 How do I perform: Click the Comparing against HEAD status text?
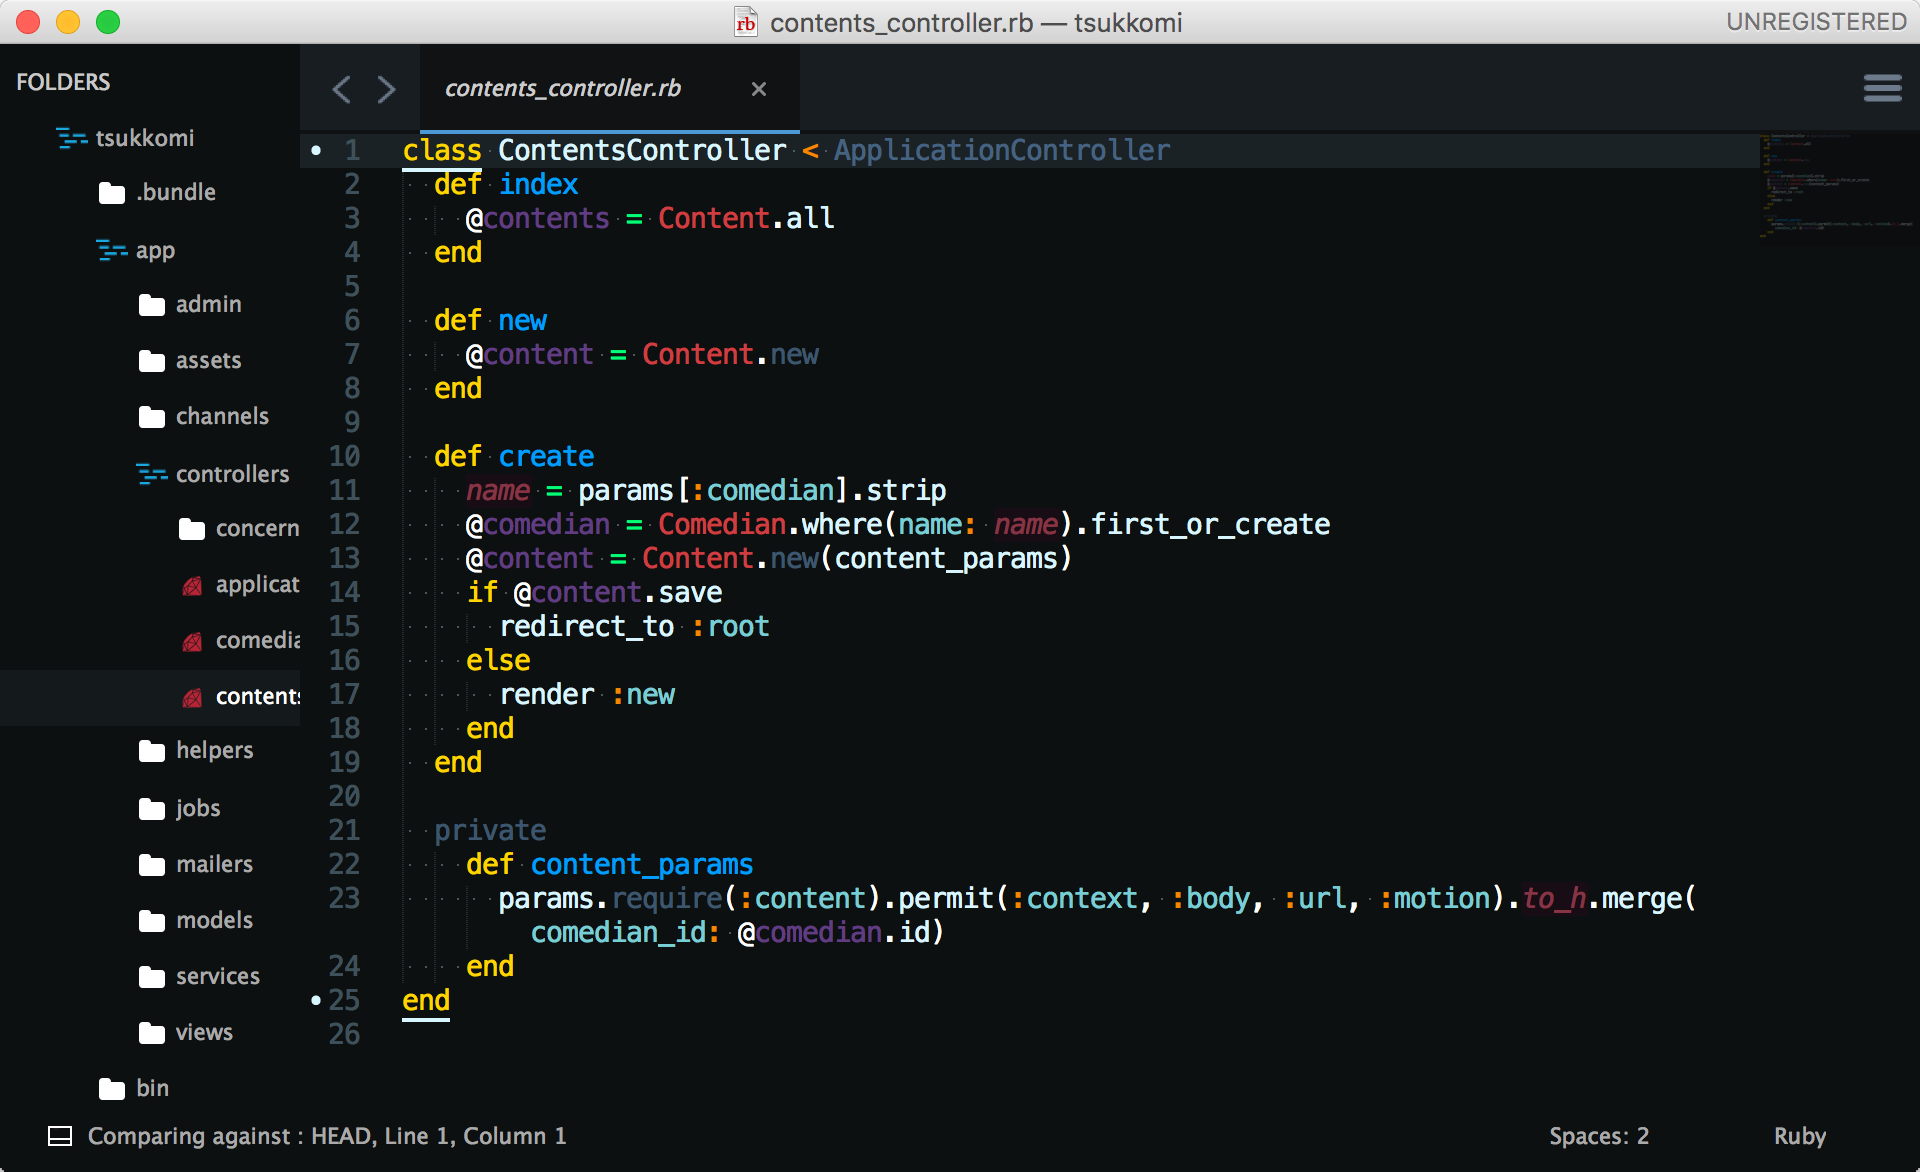[x=326, y=1136]
